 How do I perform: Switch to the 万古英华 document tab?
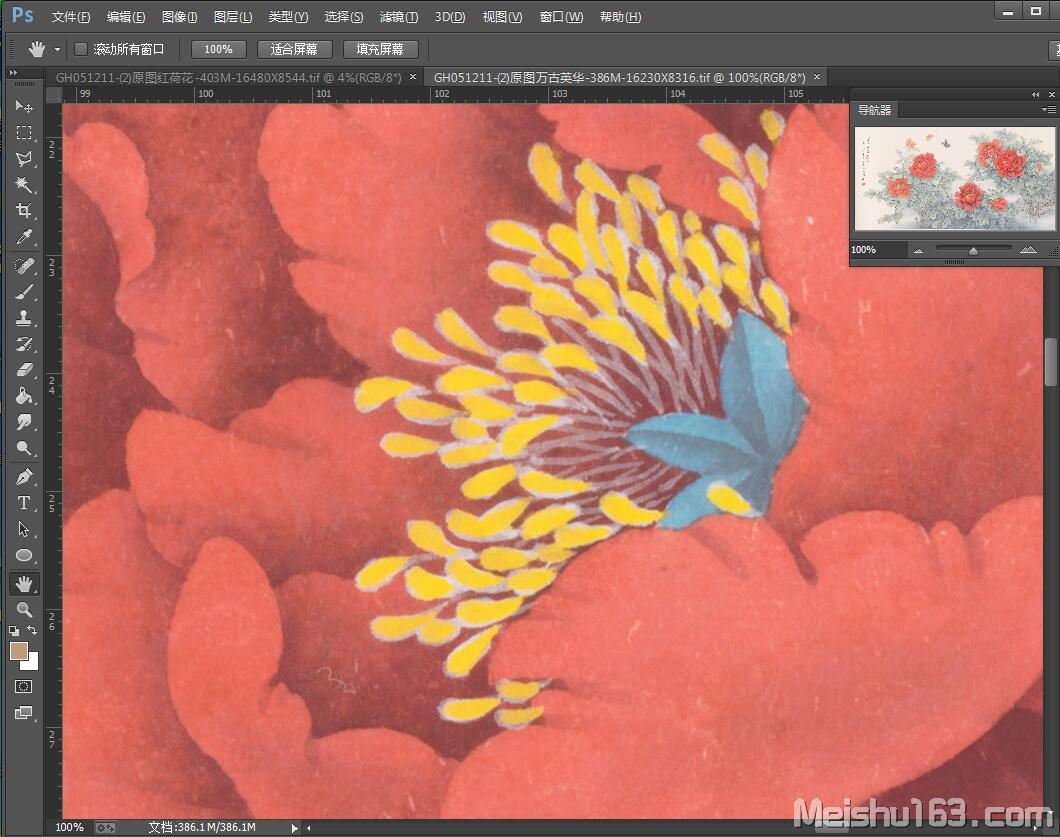click(619, 78)
